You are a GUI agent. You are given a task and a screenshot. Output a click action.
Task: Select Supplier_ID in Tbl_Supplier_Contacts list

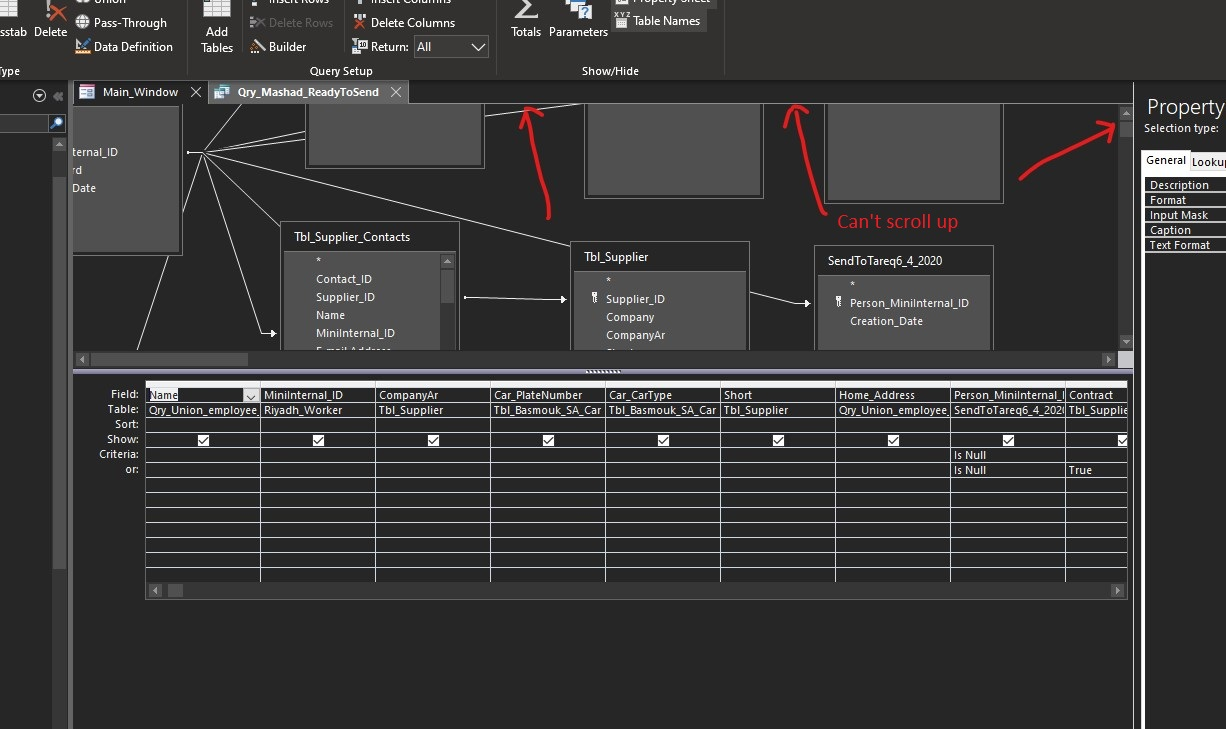tap(346, 297)
